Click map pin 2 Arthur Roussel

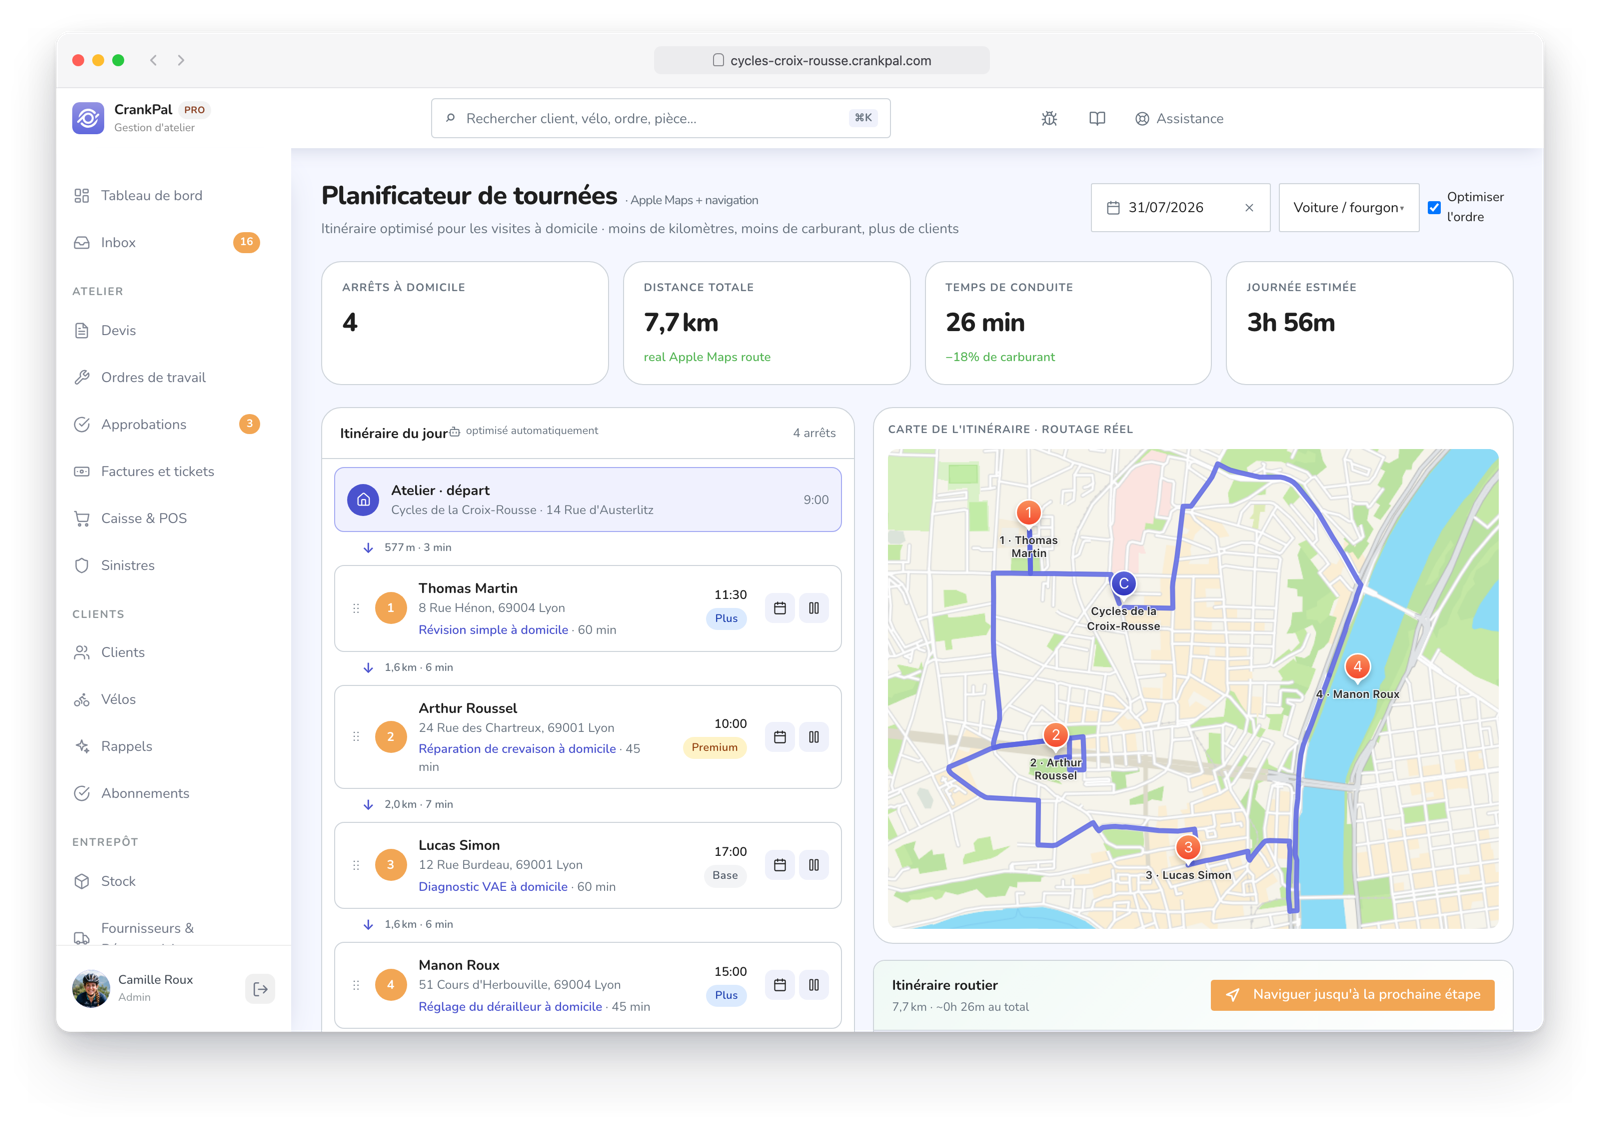[1055, 736]
